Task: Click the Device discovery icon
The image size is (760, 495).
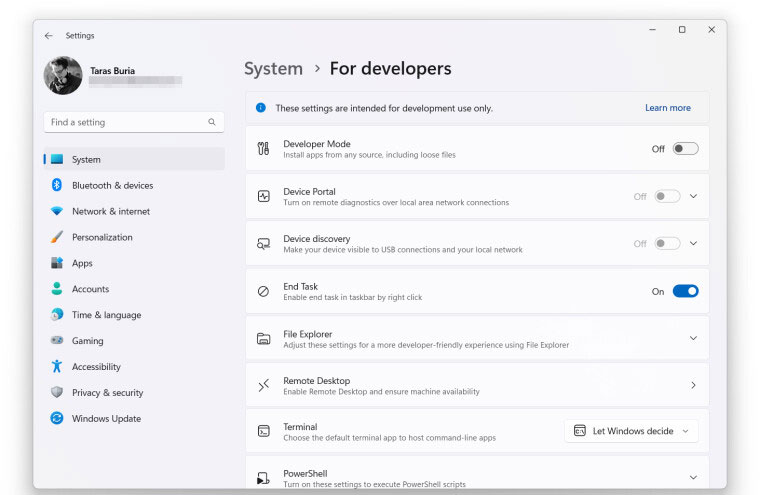Action: coord(263,243)
